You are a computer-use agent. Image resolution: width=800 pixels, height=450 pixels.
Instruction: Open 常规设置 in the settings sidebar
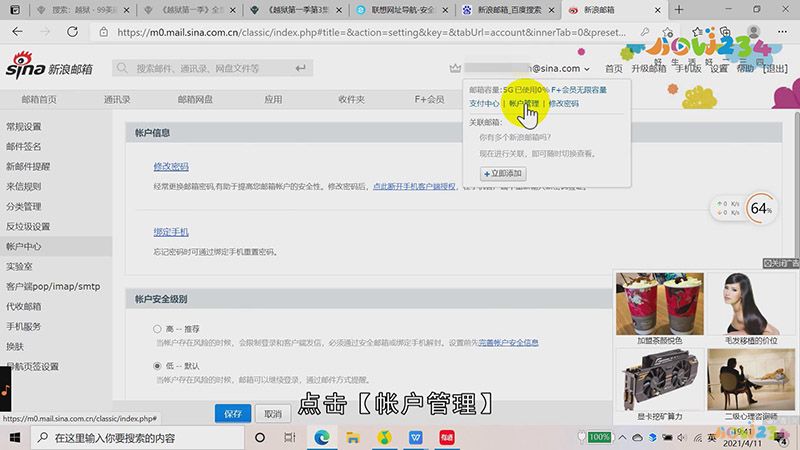point(23,127)
